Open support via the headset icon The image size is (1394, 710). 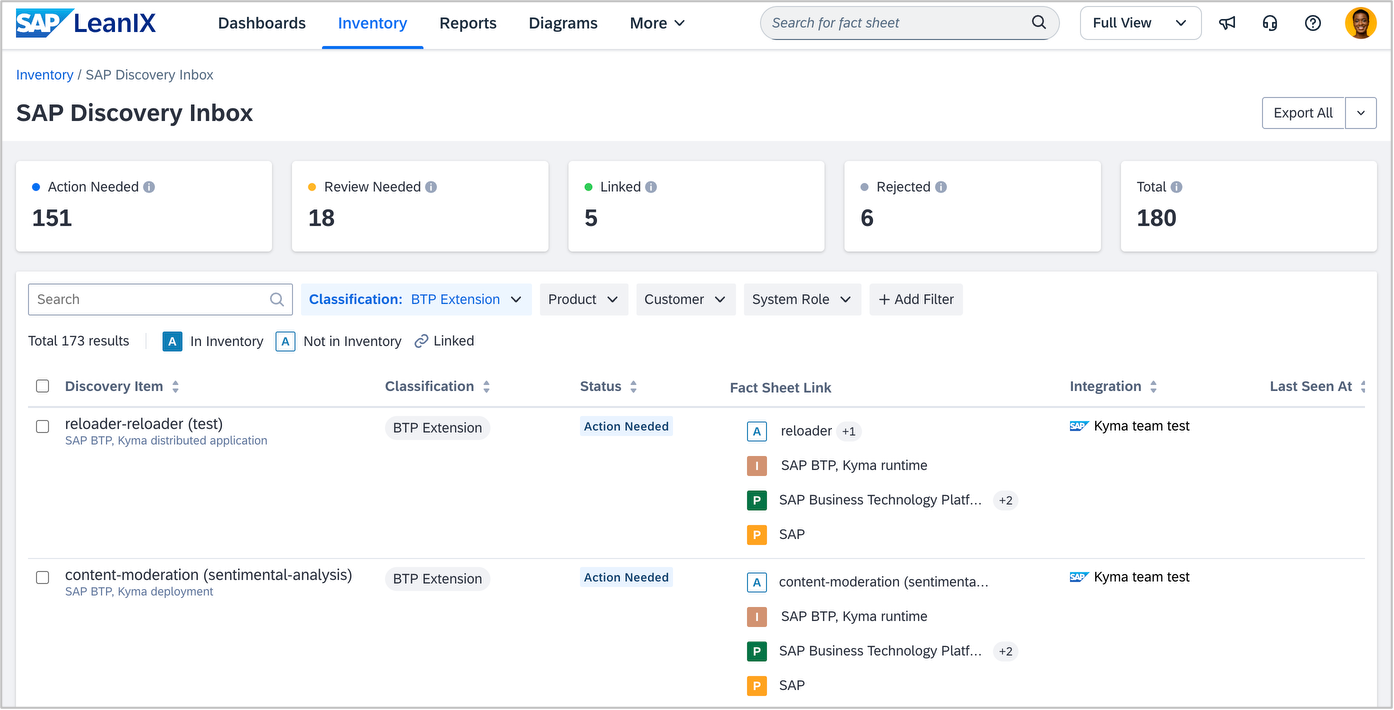click(1270, 23)
